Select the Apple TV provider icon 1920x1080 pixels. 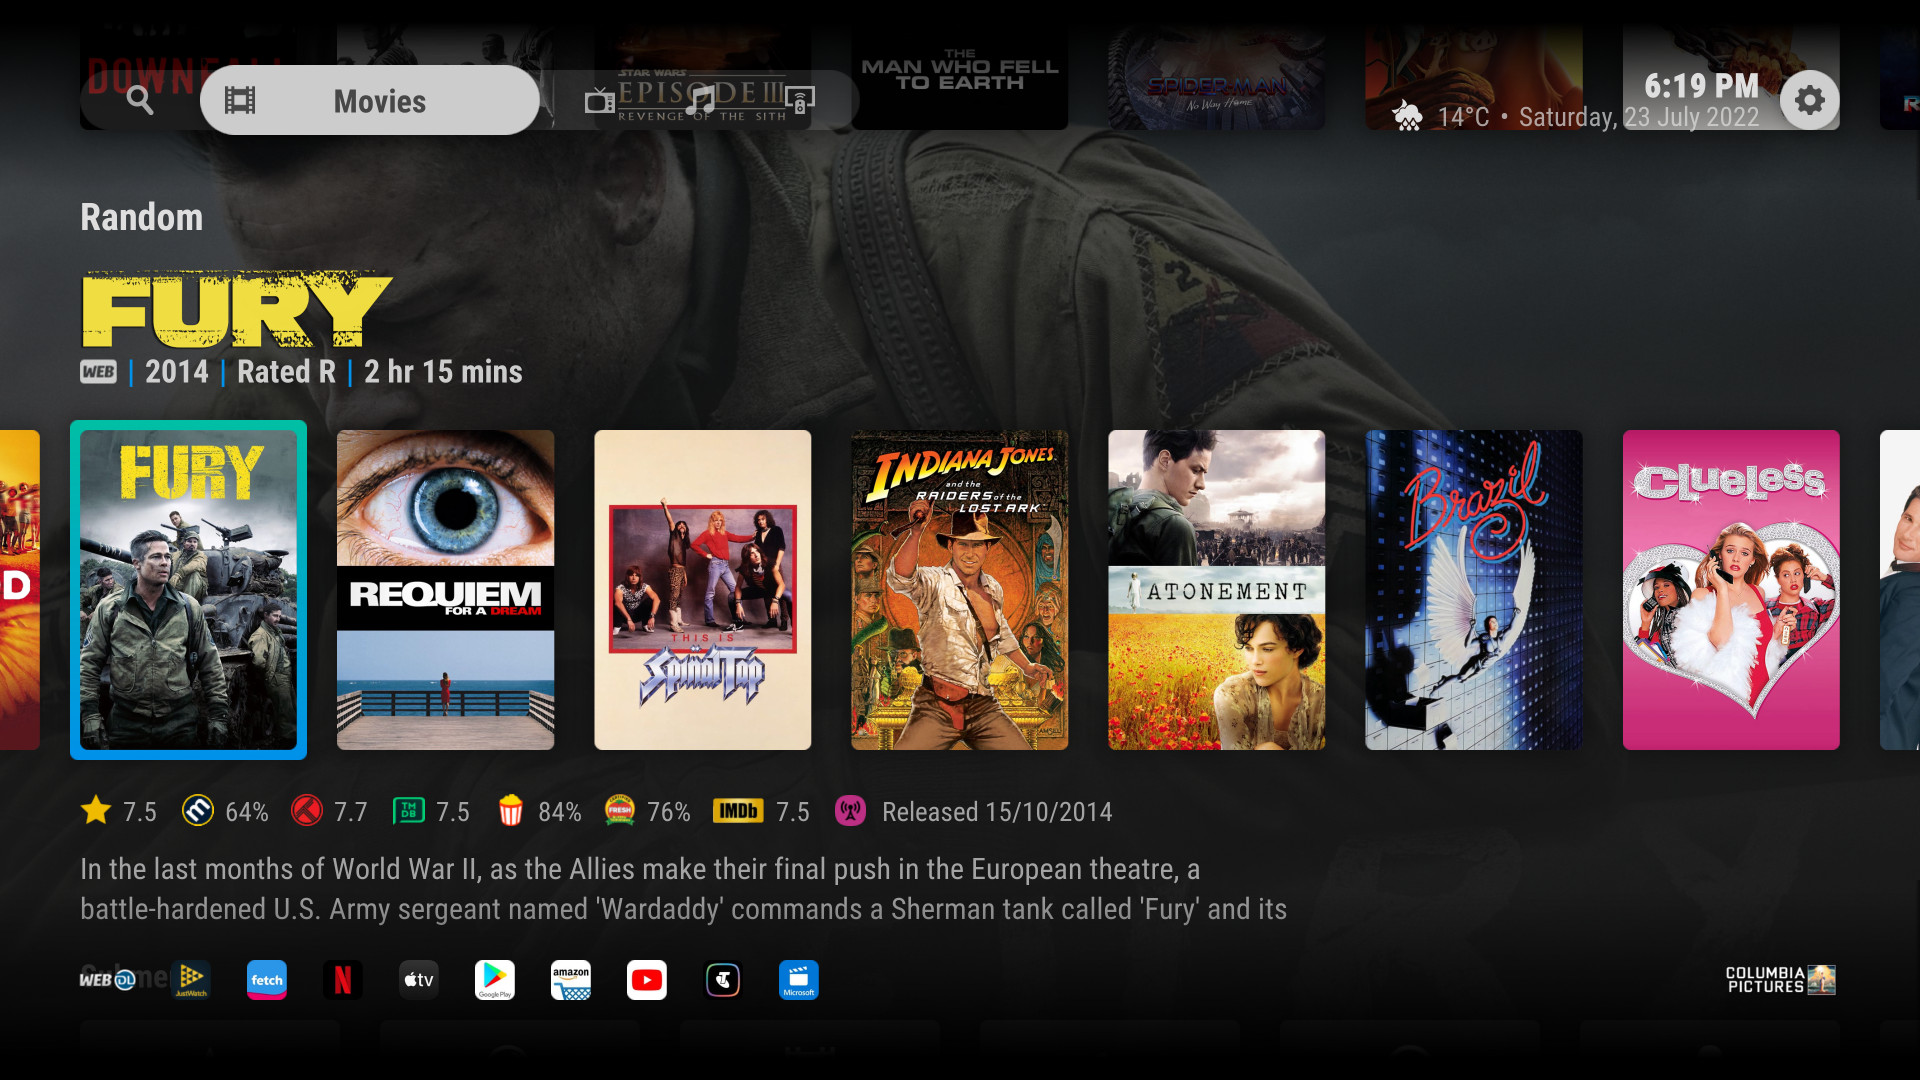[x=419, y=980]
